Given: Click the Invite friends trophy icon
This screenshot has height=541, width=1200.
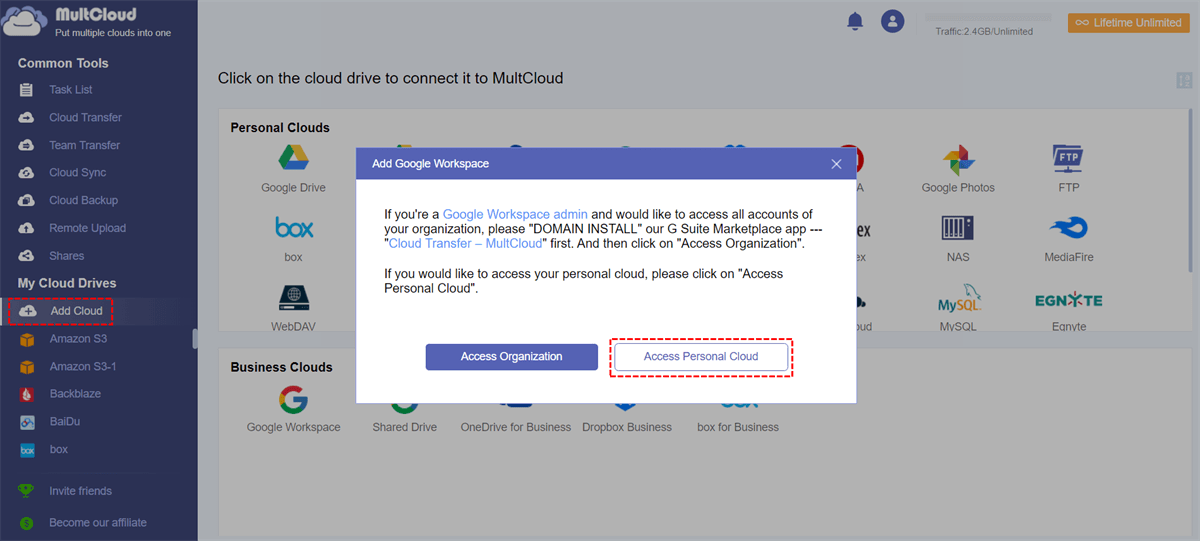Looking at the screenshot, I should click(x=27, y=491).
